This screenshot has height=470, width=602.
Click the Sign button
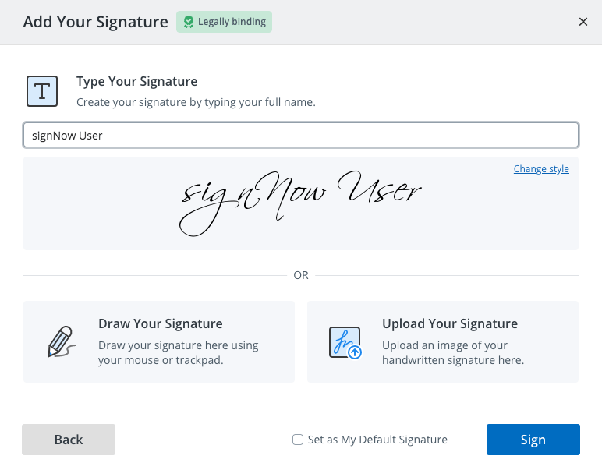click(533, 439)
